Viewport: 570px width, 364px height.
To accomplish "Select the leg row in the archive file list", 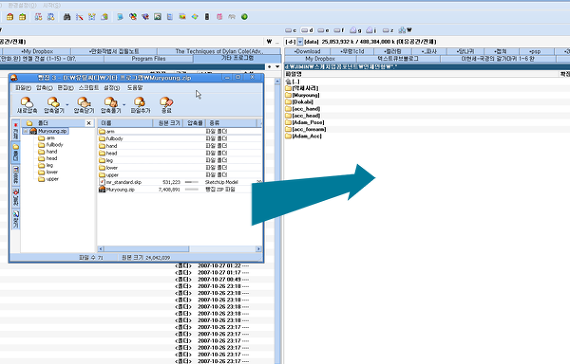I will point(180,160).
